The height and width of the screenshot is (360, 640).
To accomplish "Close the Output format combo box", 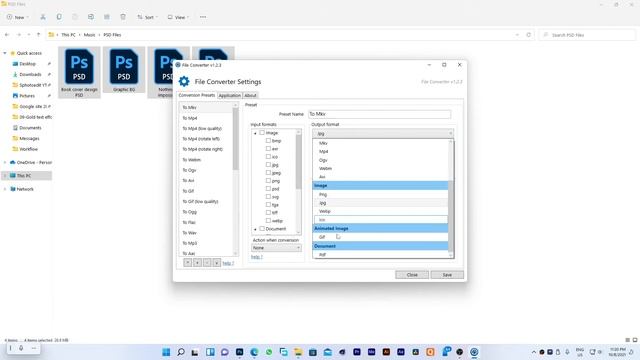I will point(383,133).
